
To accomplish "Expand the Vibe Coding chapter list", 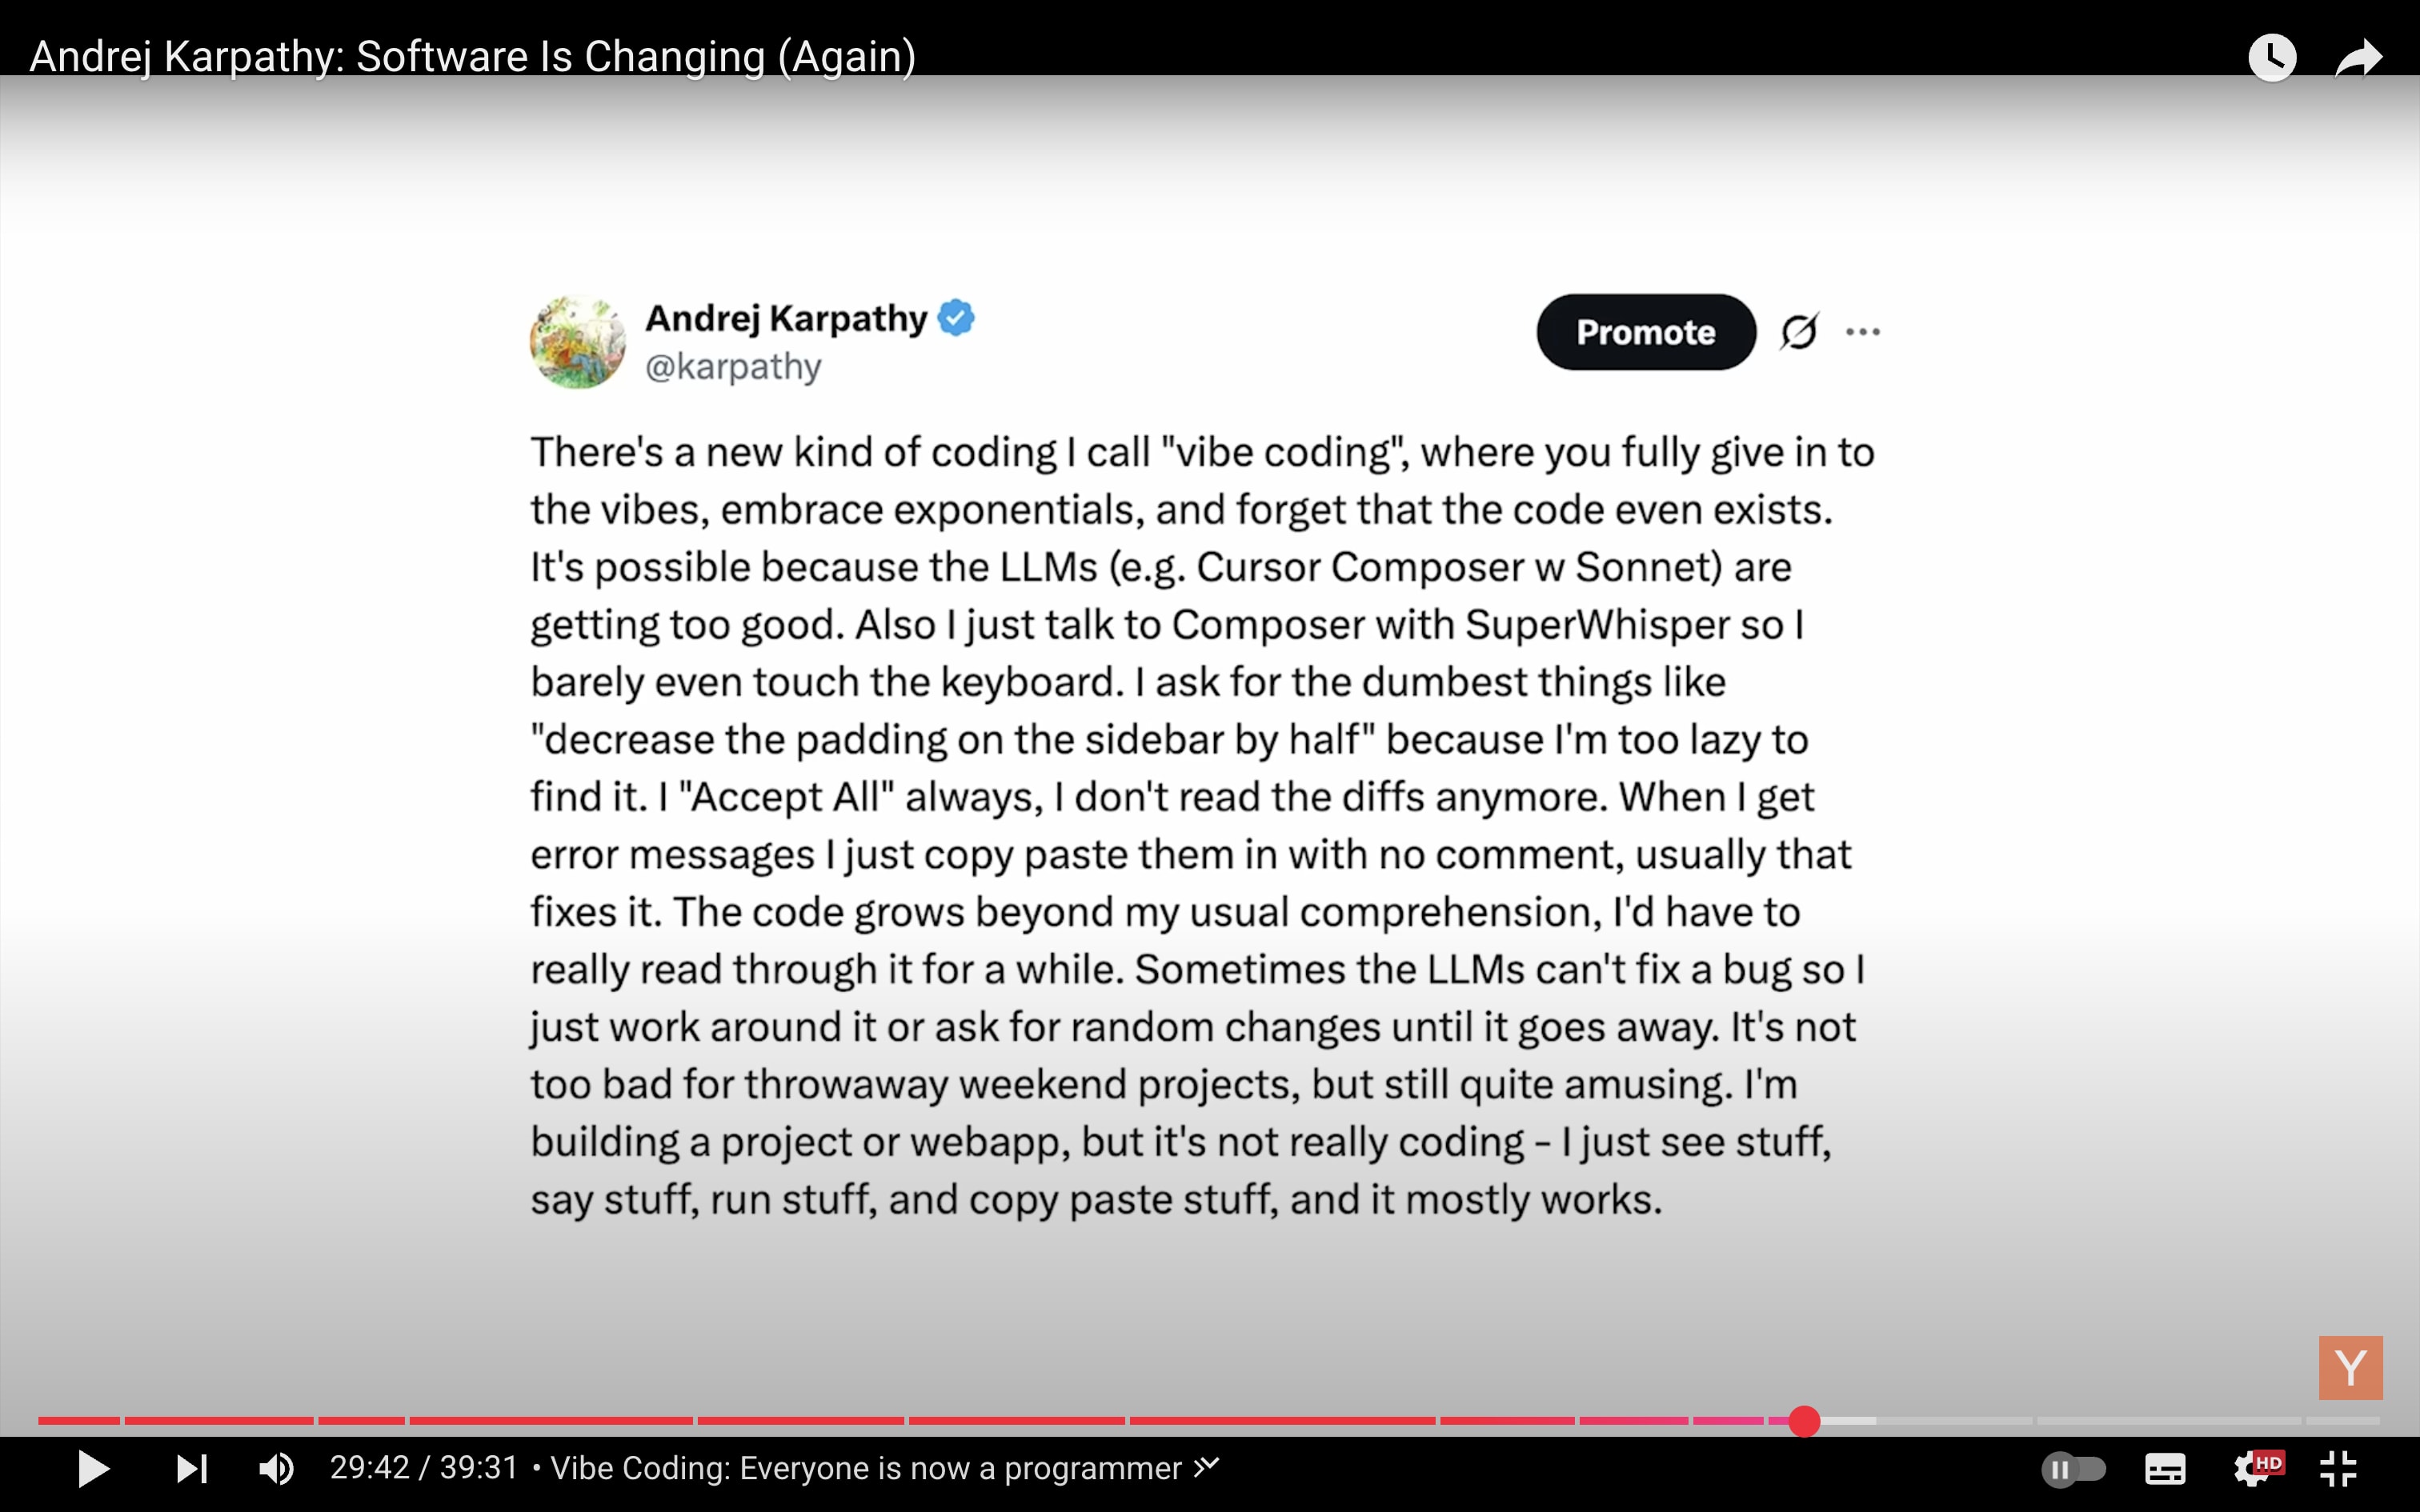I will tap(884, 1468).
